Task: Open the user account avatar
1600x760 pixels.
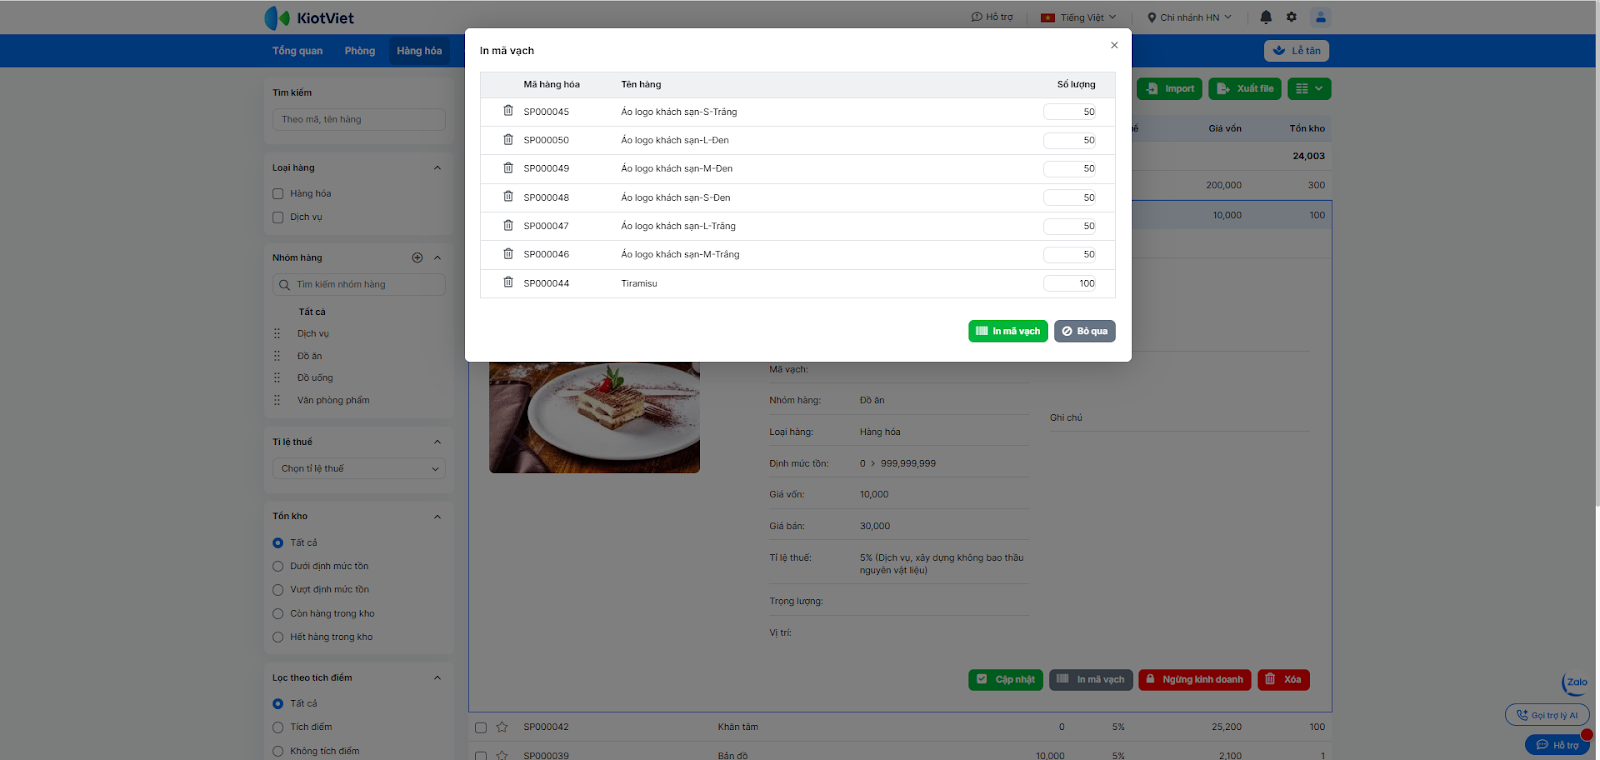Action: point(1320,17)
